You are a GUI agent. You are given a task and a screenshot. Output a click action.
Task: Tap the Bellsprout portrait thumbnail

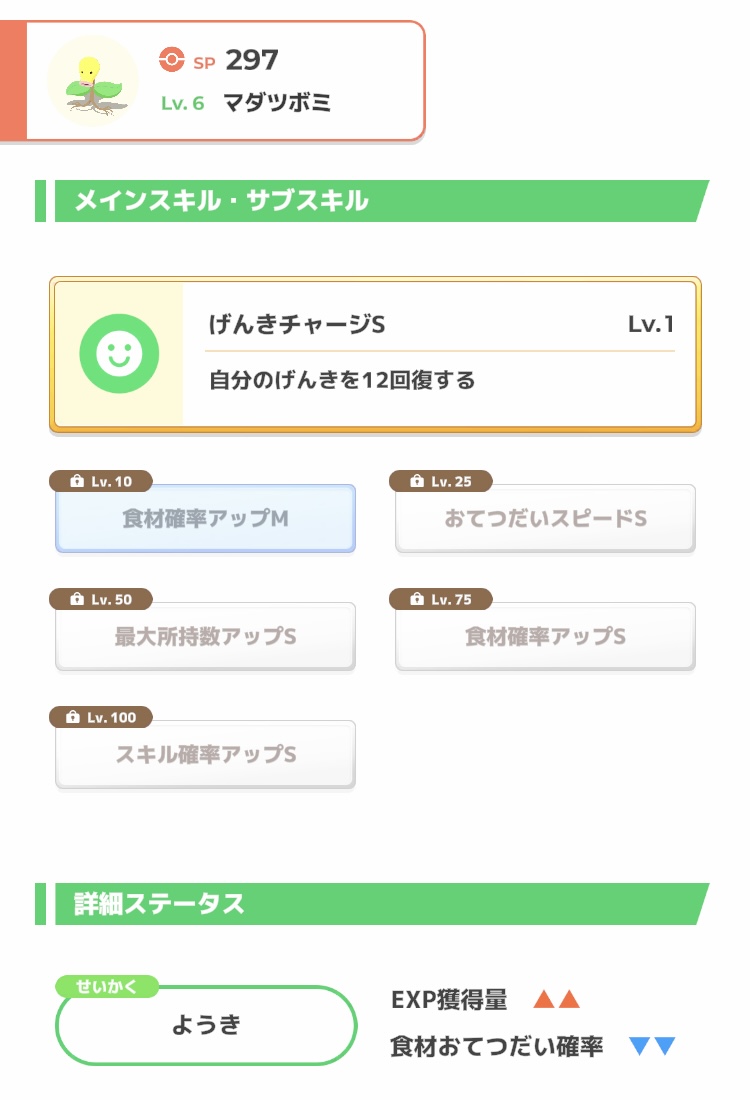coord(93,81)
